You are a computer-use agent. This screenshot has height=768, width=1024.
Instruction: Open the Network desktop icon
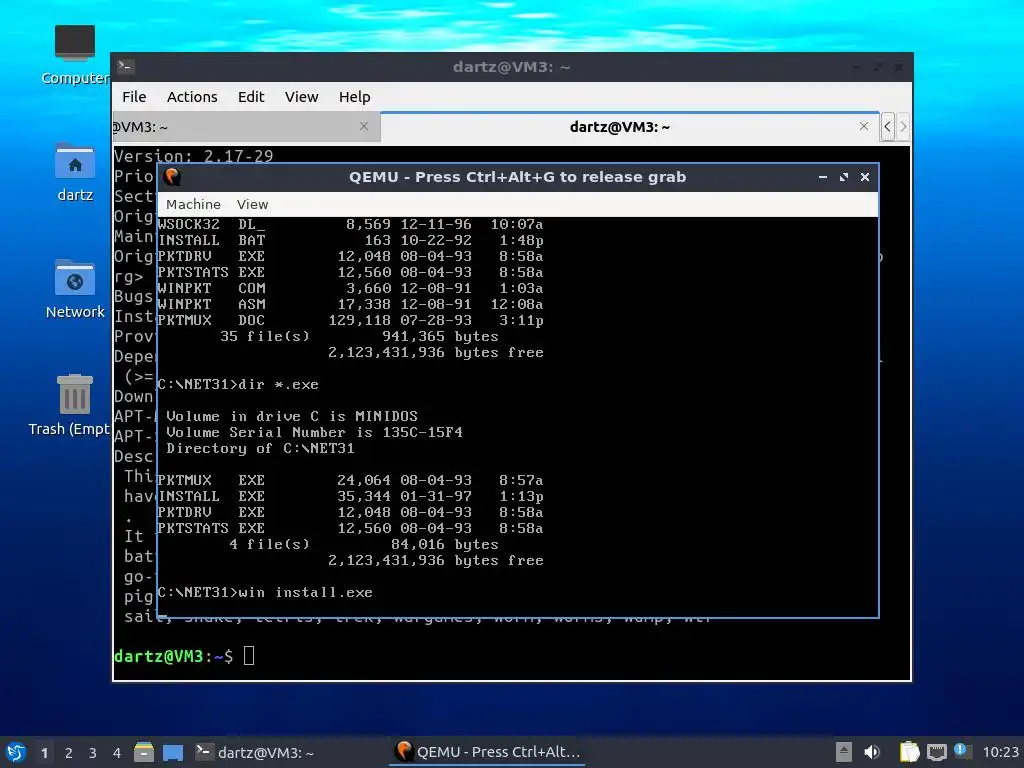click(x=75, y=289)
